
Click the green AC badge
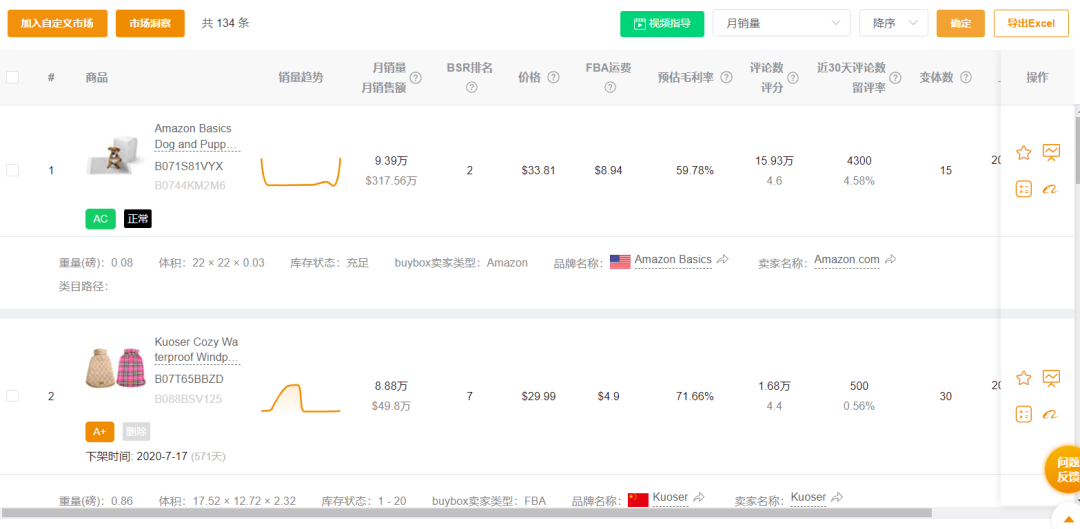point(101,219)
